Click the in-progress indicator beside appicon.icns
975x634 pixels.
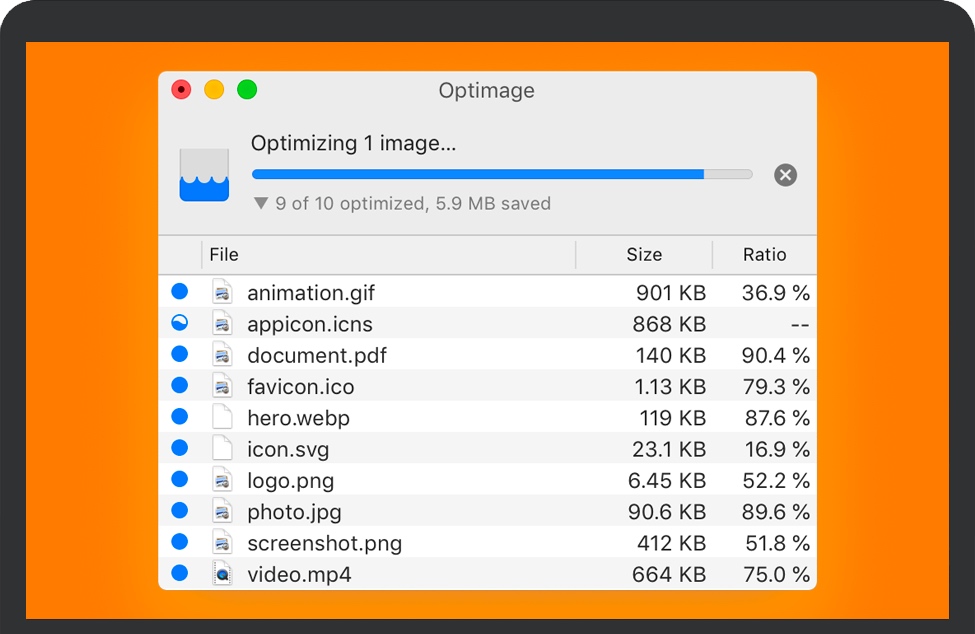(x=180, y=322)
